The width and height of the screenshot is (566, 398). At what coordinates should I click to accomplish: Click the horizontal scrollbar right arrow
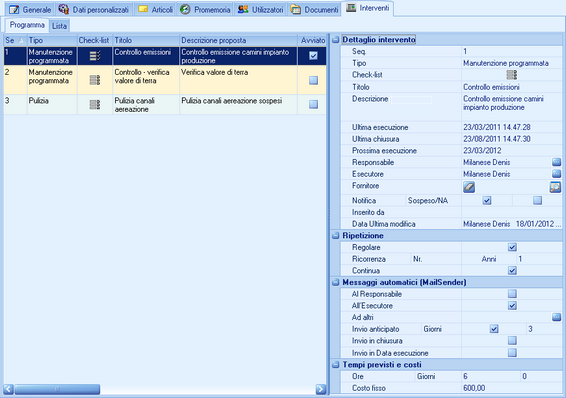pyautogui.click(x=321, y=389)
